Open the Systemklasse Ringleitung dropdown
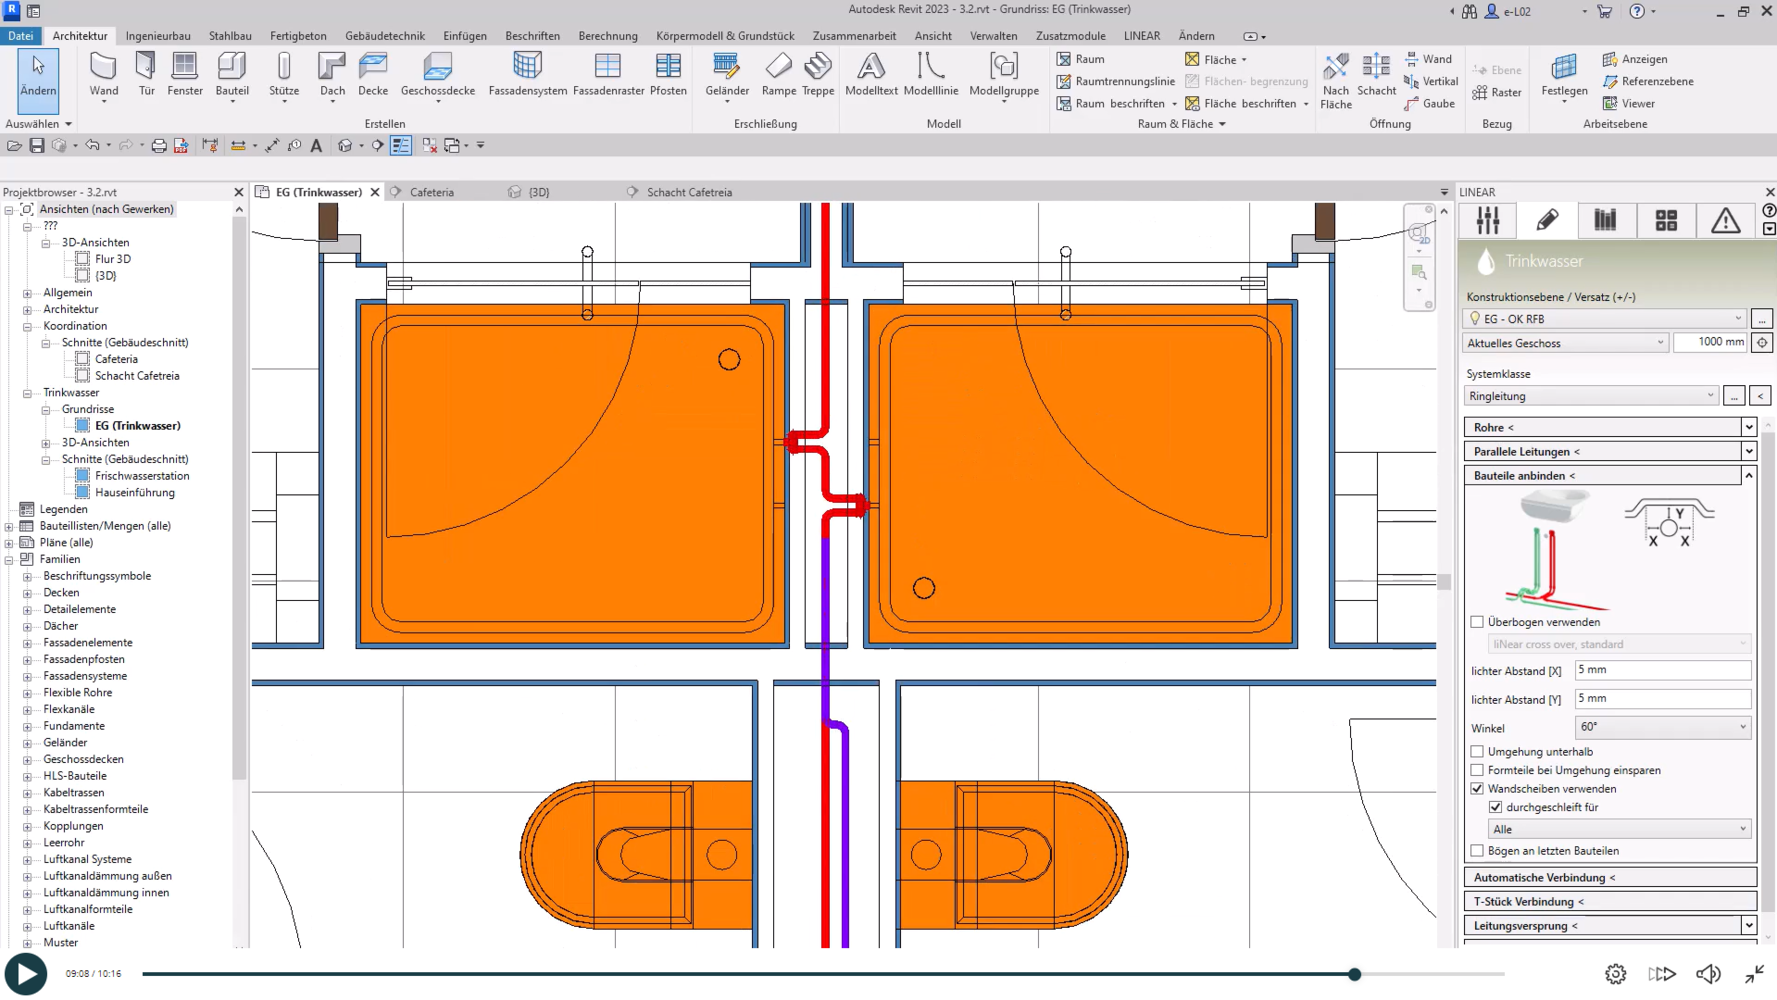This screenshot has height=1000, width=1777. (x=1590, y=396)
